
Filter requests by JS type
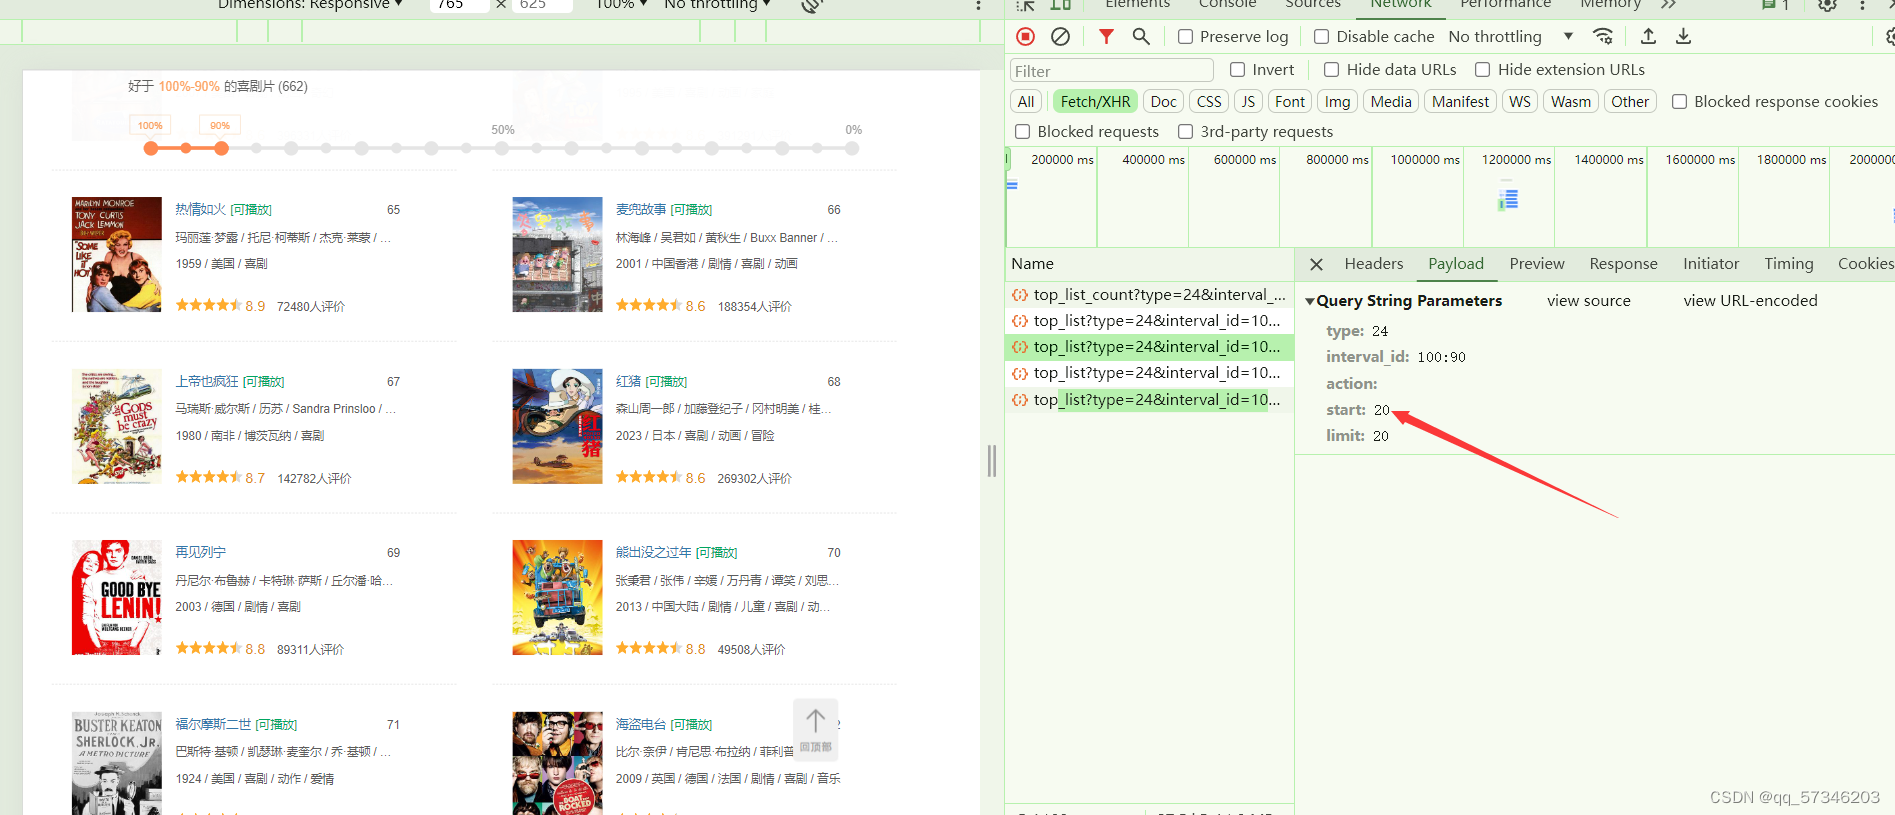point(1248,102)
